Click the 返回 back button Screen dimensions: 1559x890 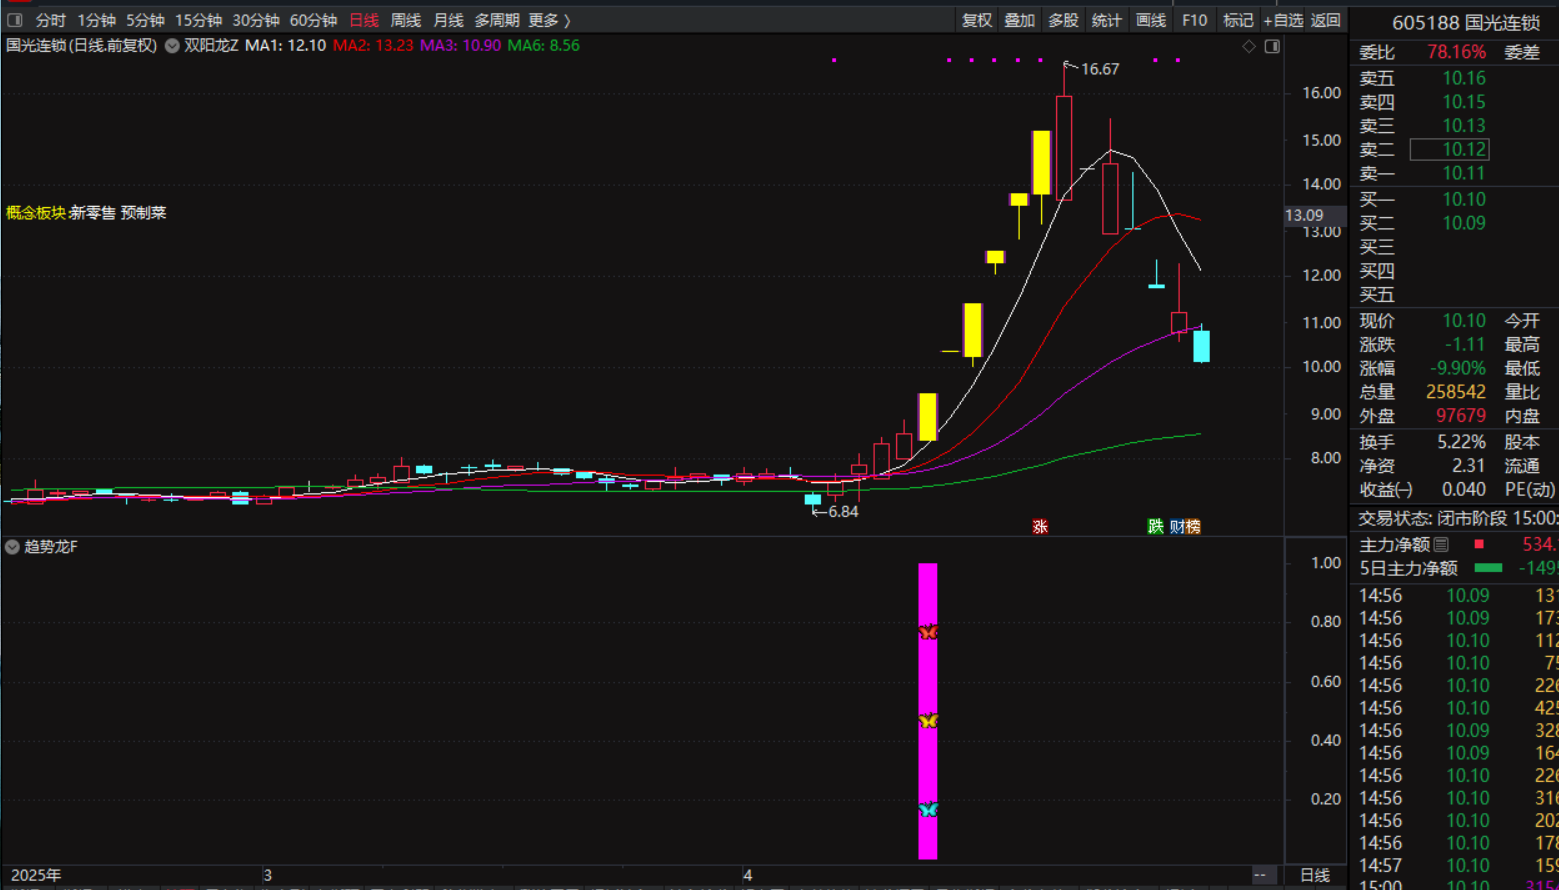coord(1325,20)
